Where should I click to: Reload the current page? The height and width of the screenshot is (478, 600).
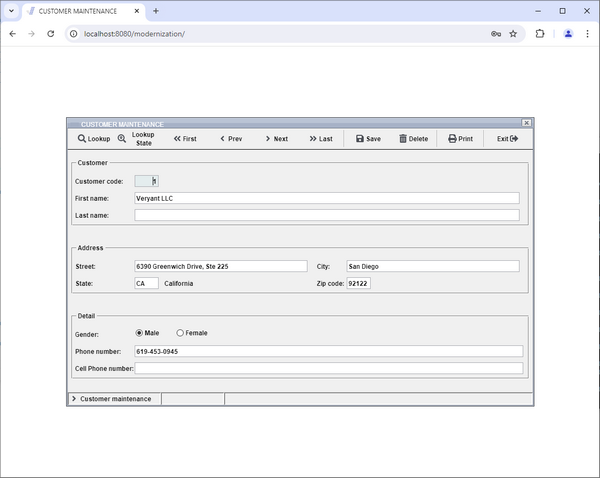coord(51,33)
